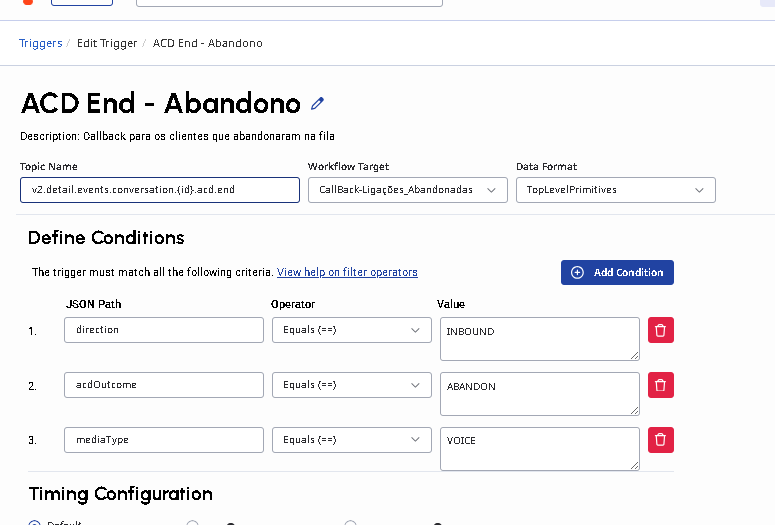
Task: Click the INBOUND value text area
Action: pos(539,338)
